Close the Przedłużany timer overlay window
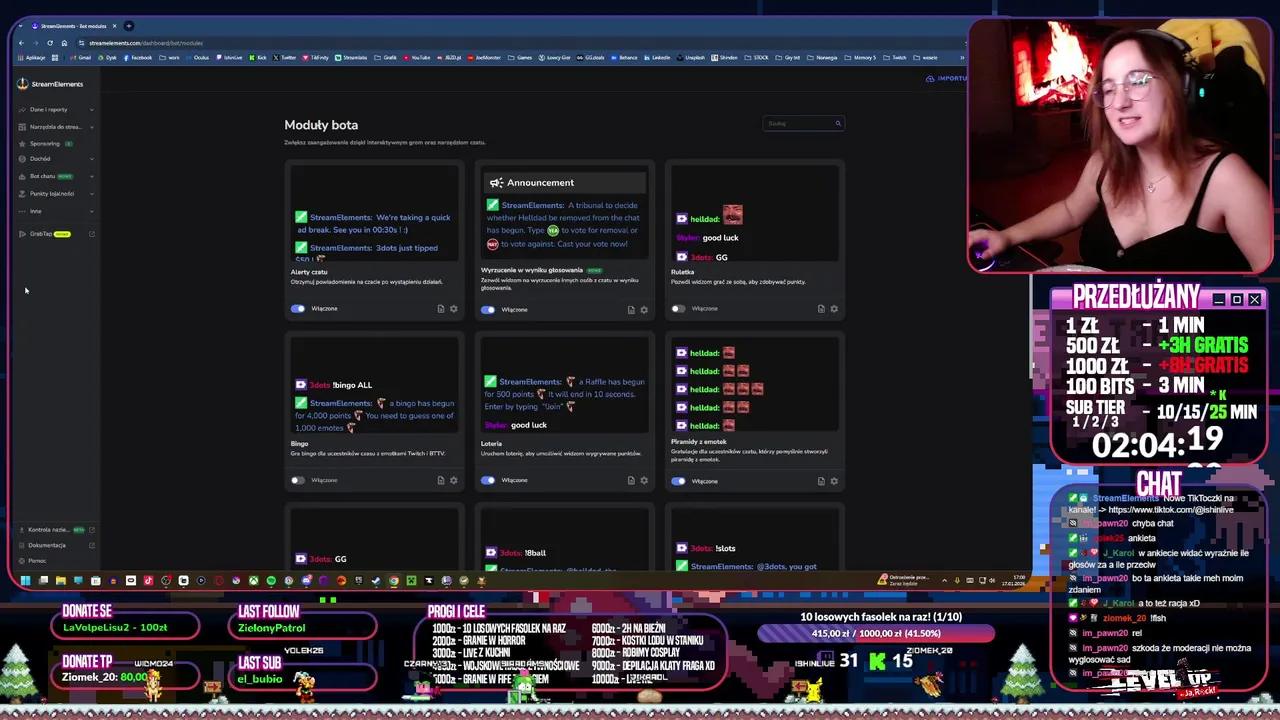The height and width of the screenshot is (720, 1280). [1254, 300]
